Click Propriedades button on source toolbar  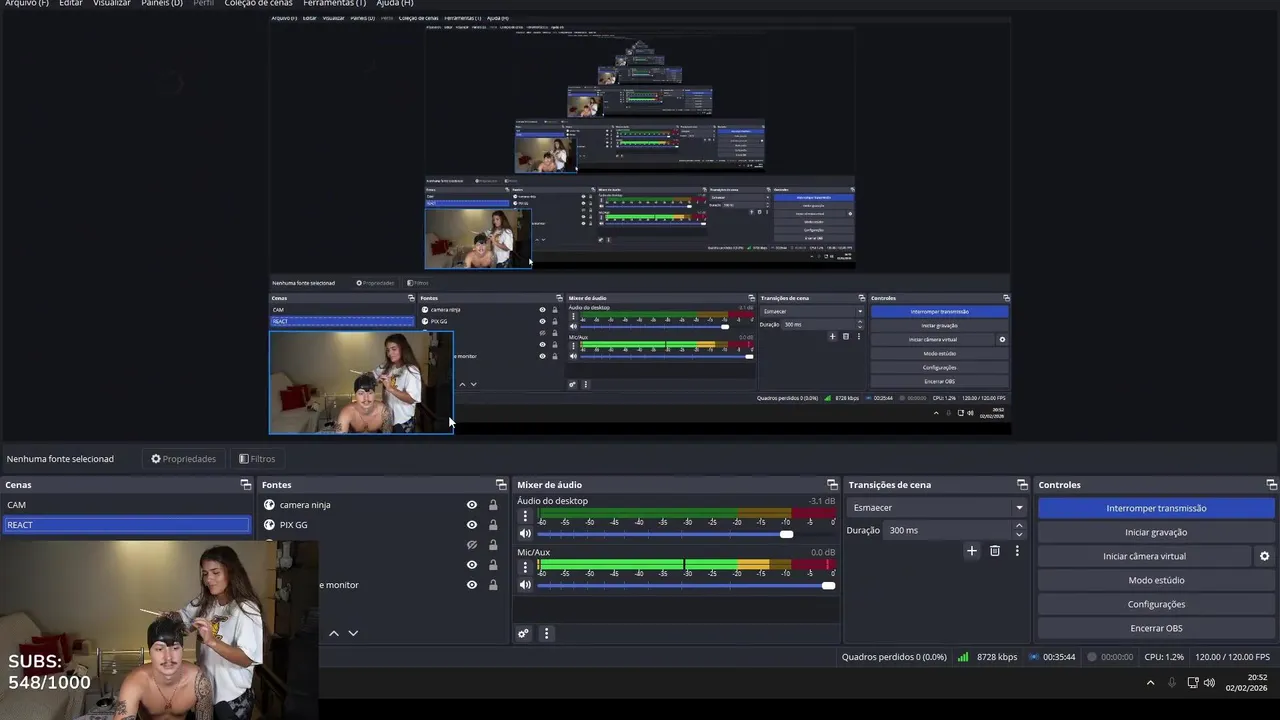pos(183,459)
